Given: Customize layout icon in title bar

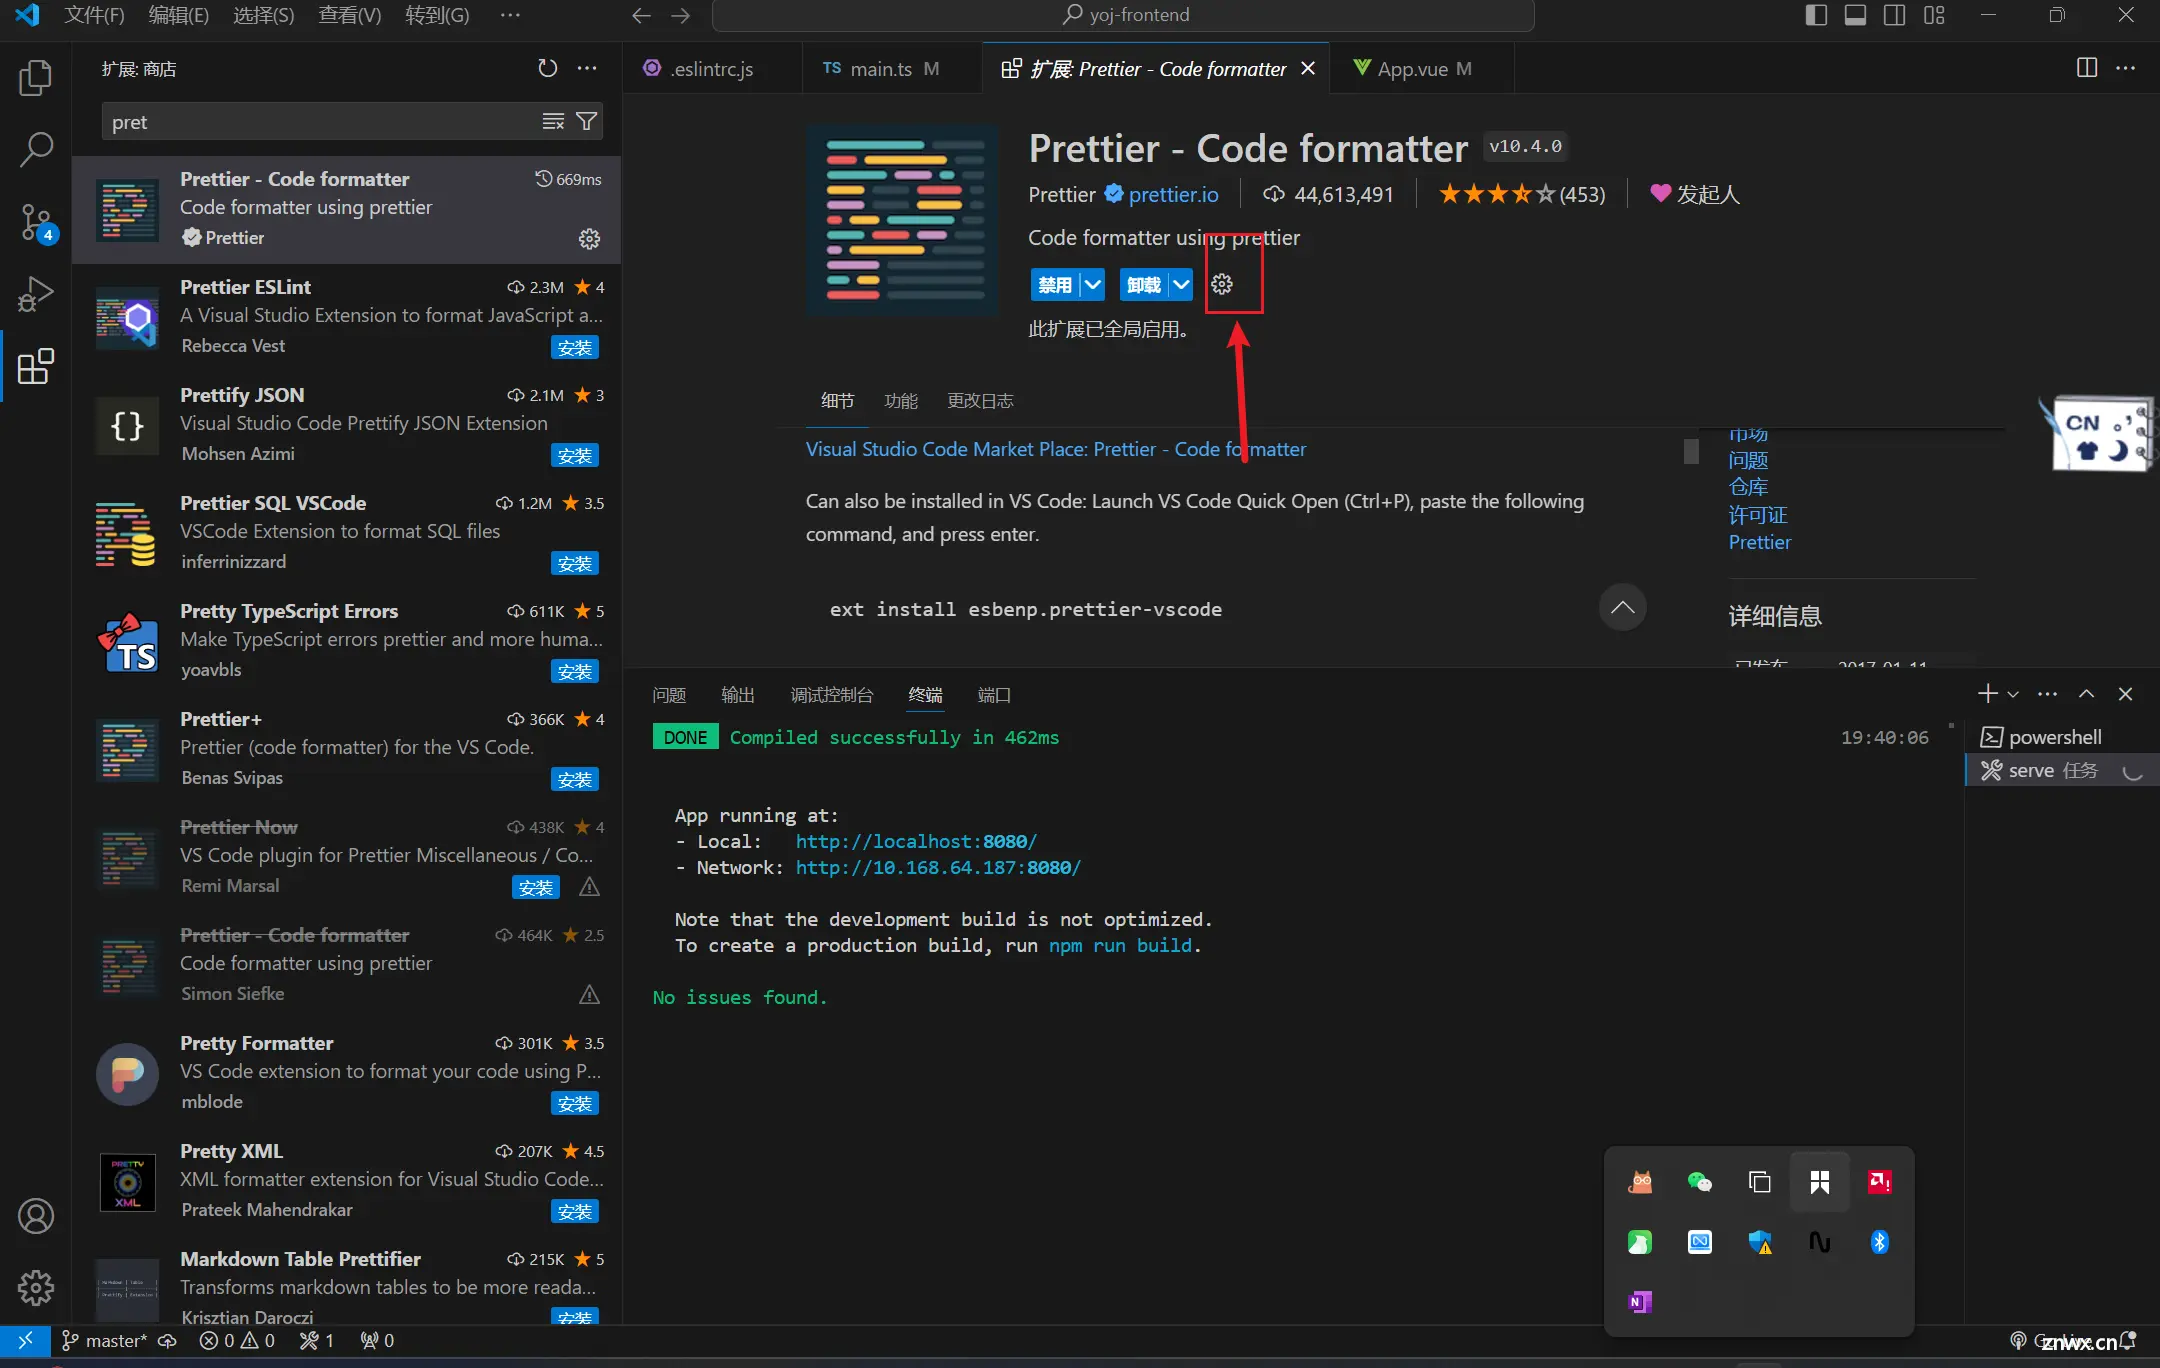Looking at the screenshot, I should (1934, 15).
